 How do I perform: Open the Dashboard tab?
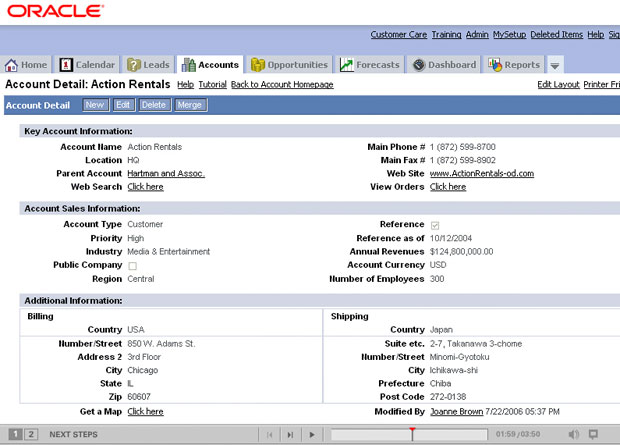pos(444,65)
